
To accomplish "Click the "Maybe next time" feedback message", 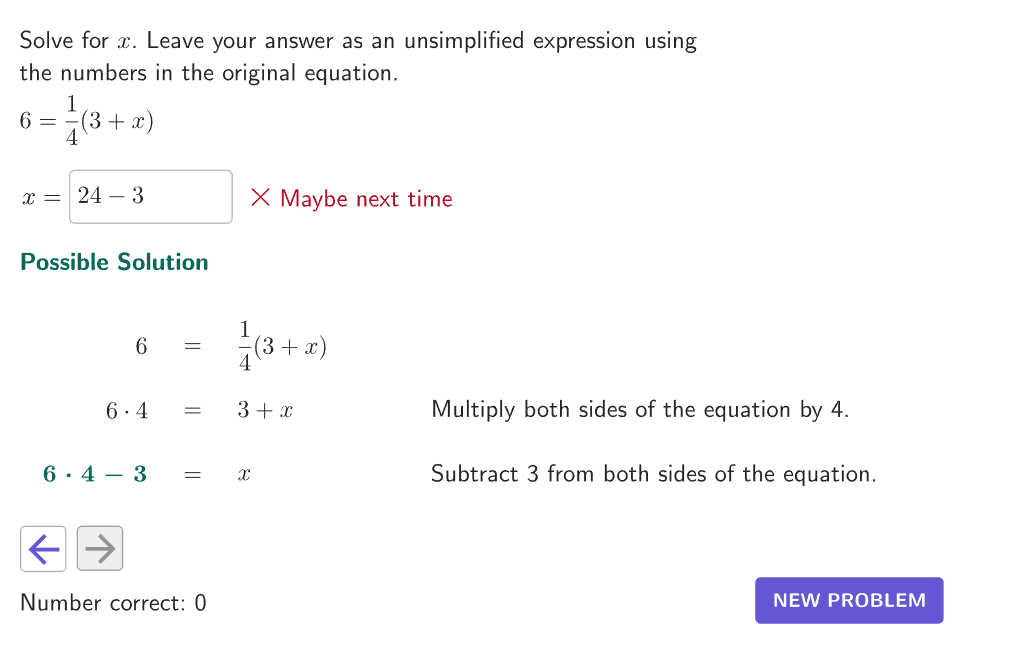I will coord(366,199).
